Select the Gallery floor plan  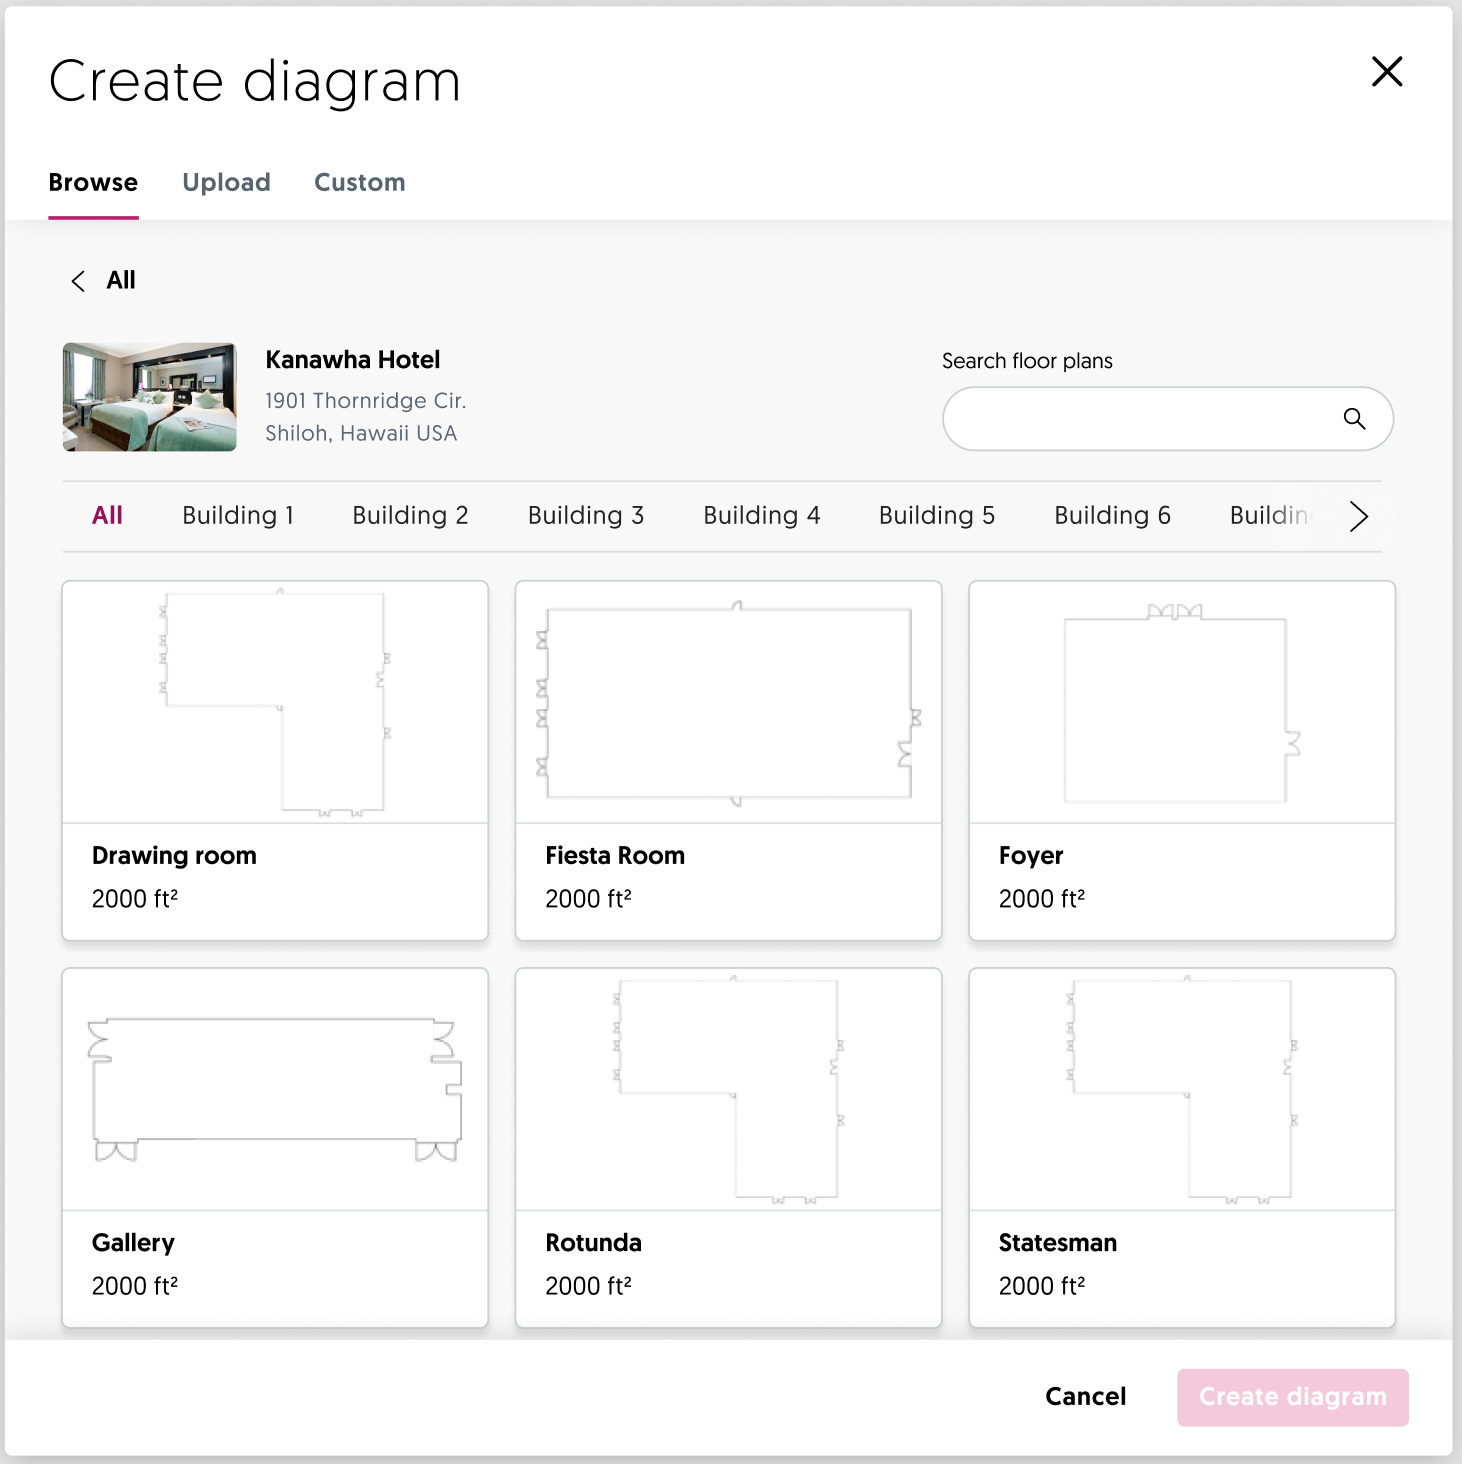coord(275,1147)
